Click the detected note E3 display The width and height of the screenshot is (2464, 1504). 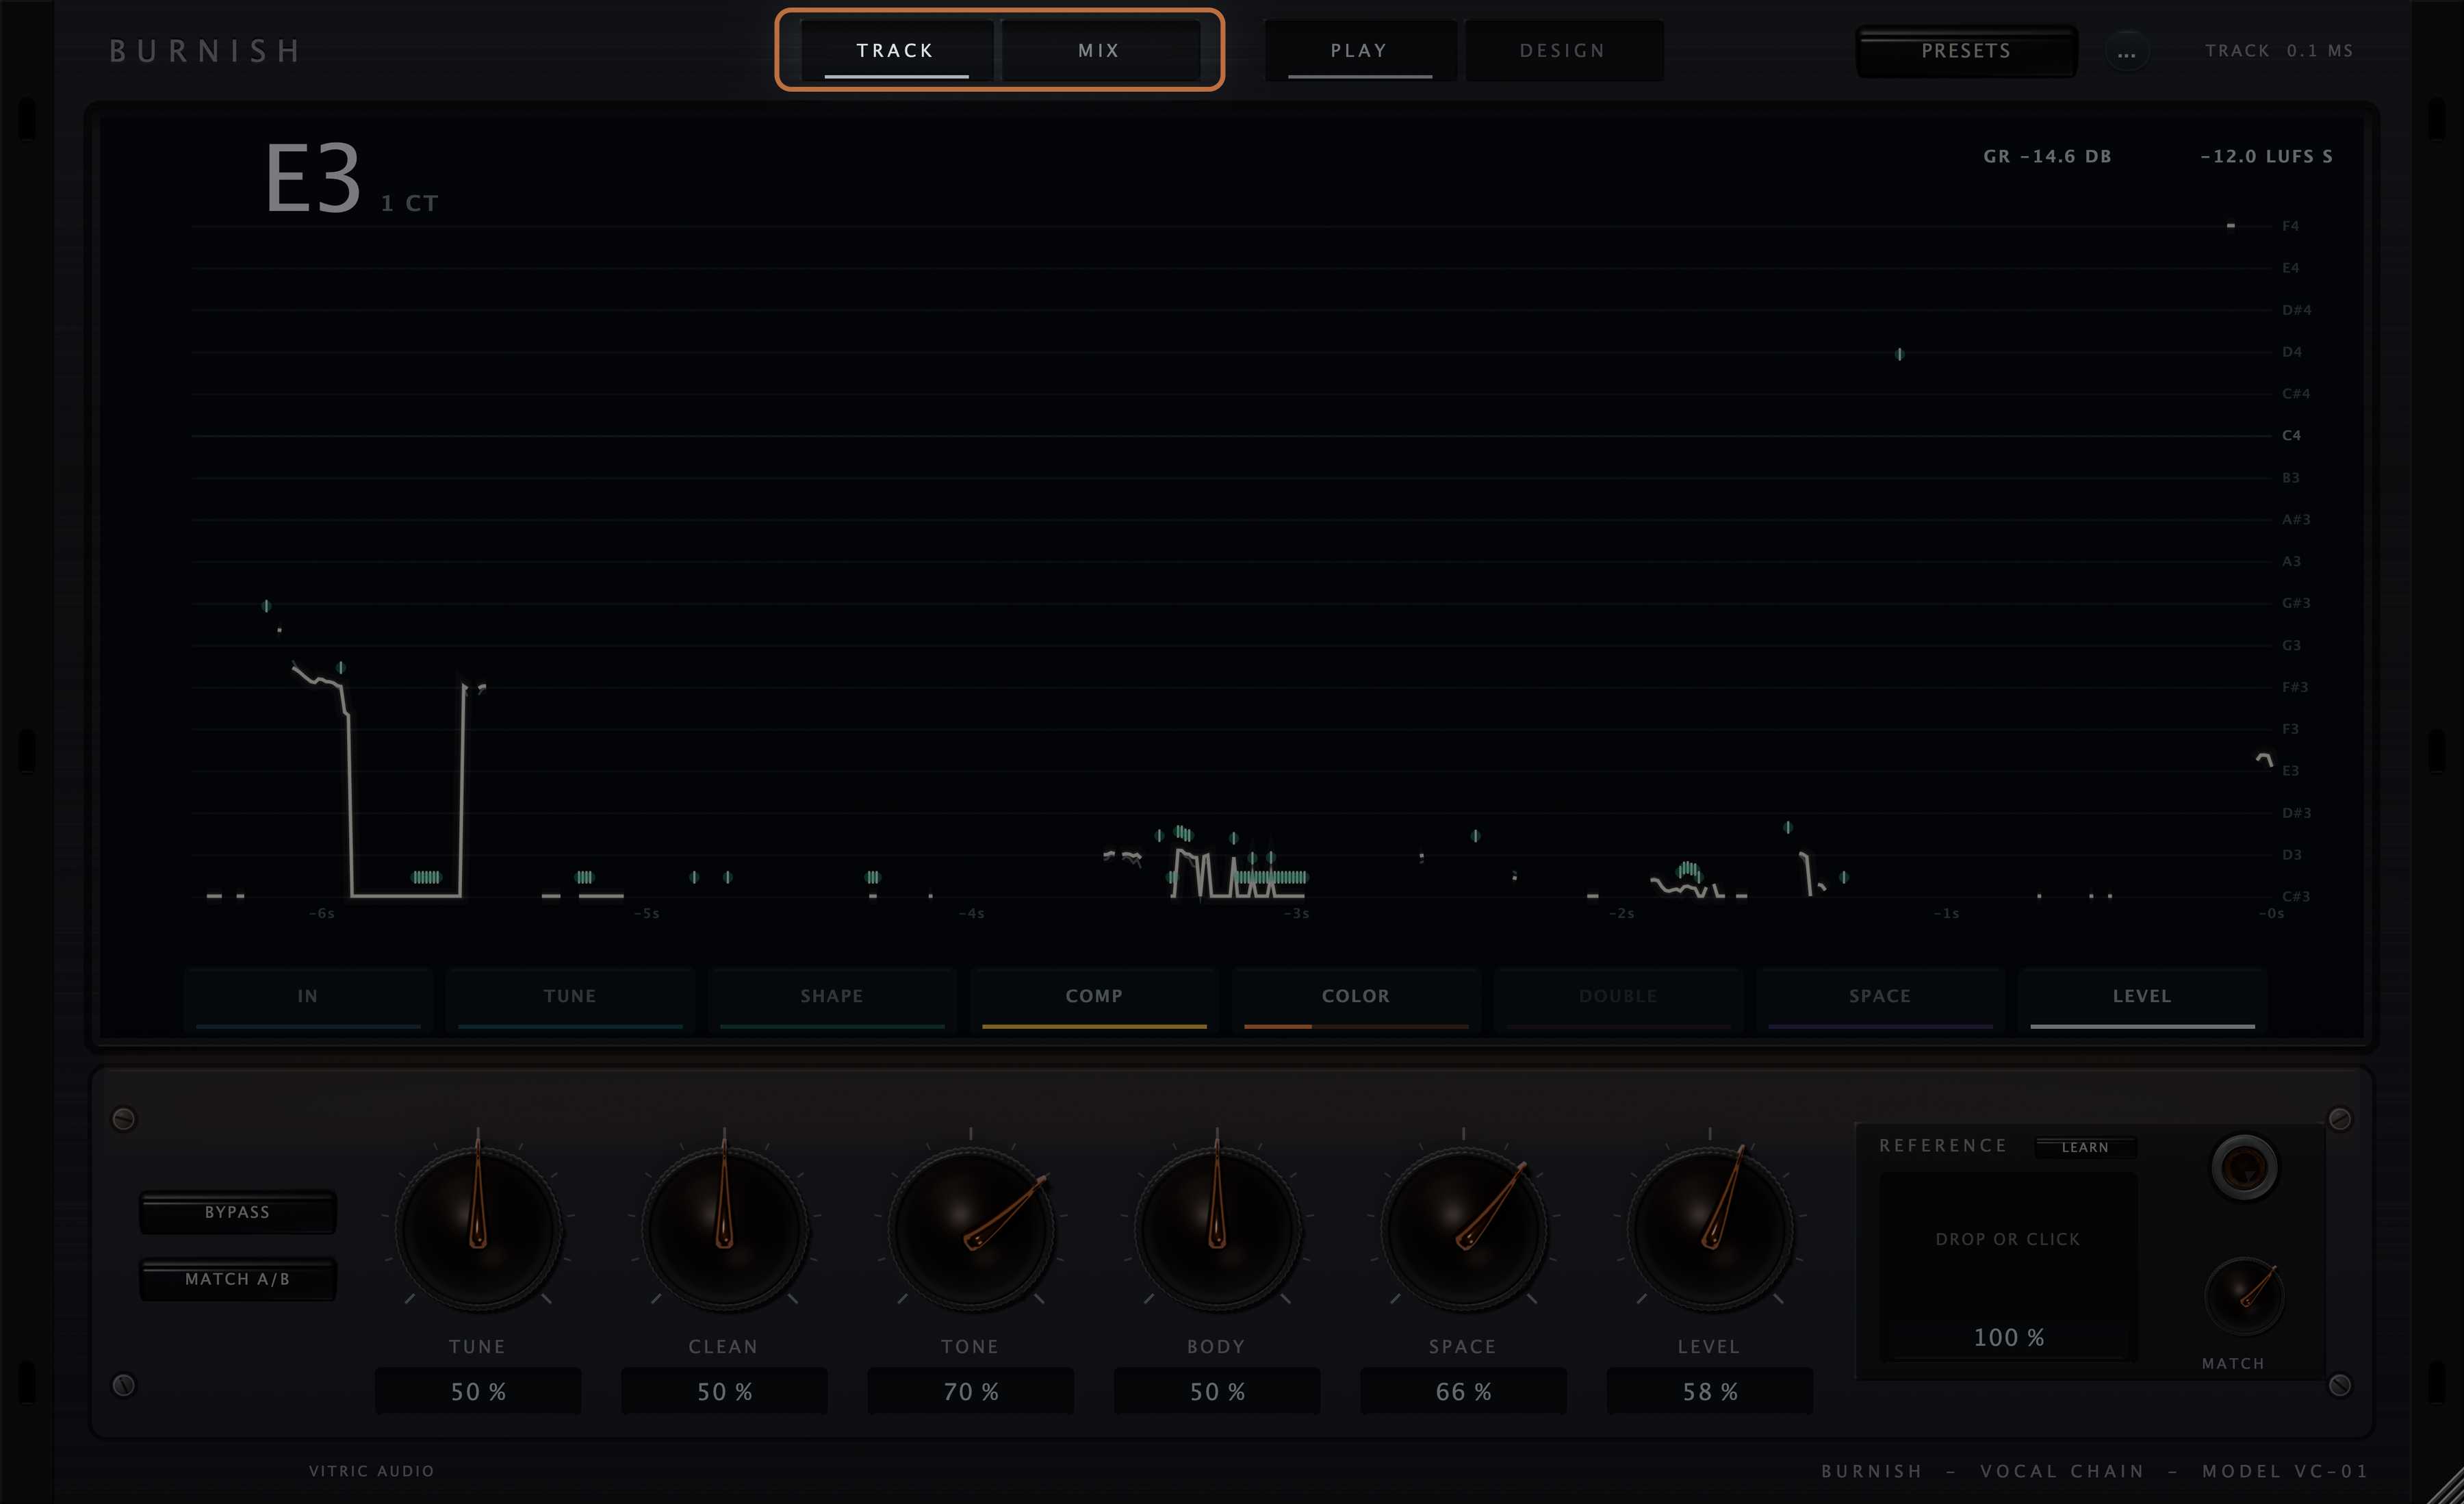click(312, 178)
